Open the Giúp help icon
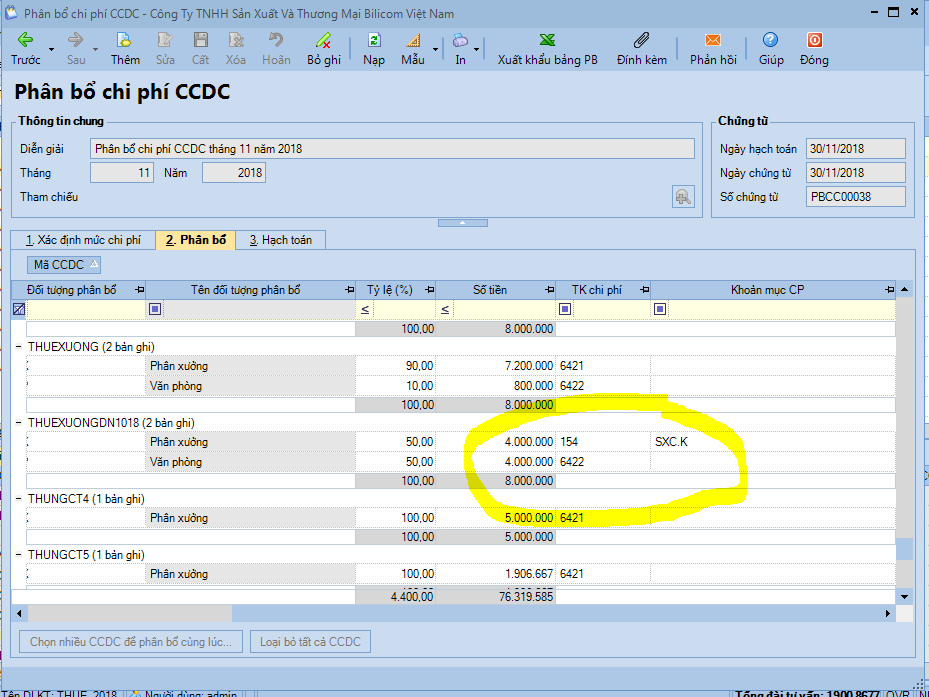 (x=770, y=41)
